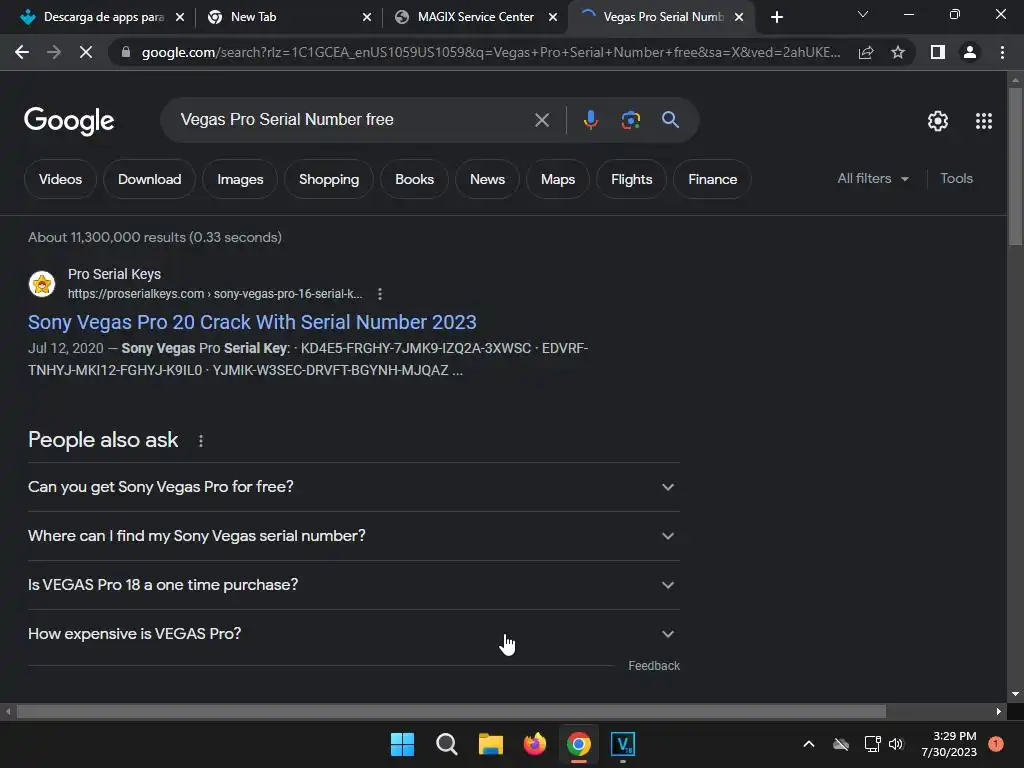This screenshot has height=768, width=1024.
Task: Expand 'Is VEGAS Pro 18 a one time purchase?'
Action: point(353,585)
